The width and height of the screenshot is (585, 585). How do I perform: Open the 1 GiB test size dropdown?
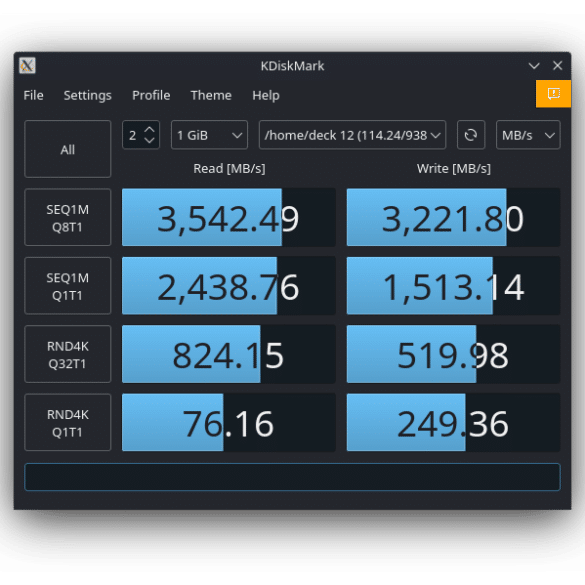209,135
